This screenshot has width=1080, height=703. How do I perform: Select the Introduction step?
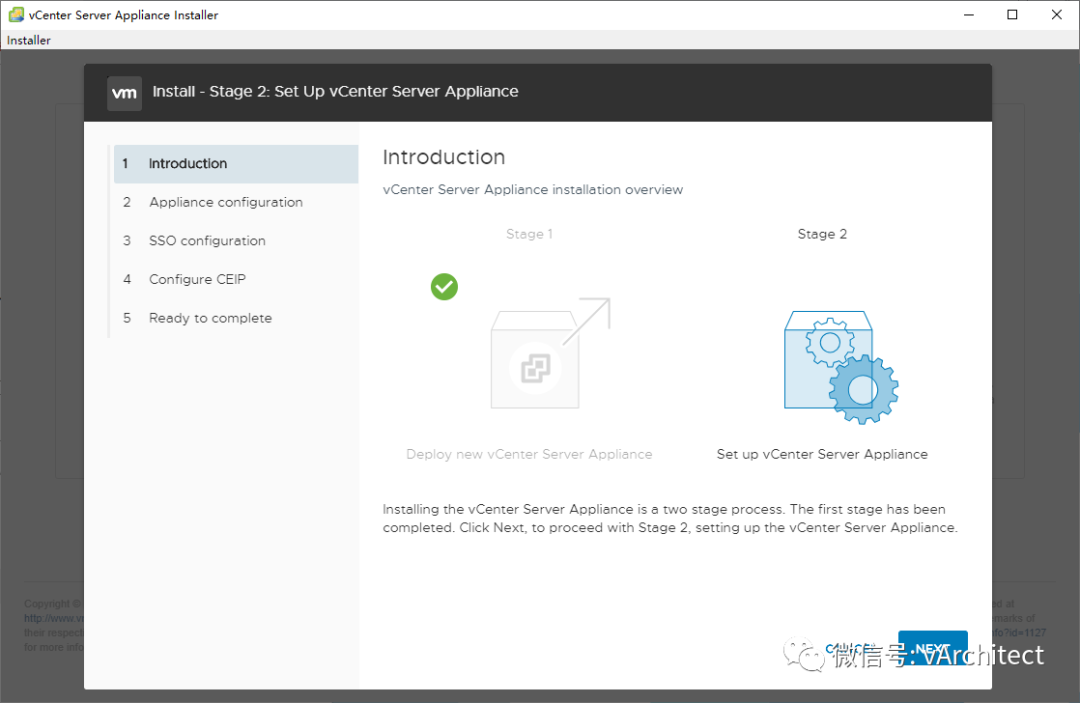[x=236, y=164]
